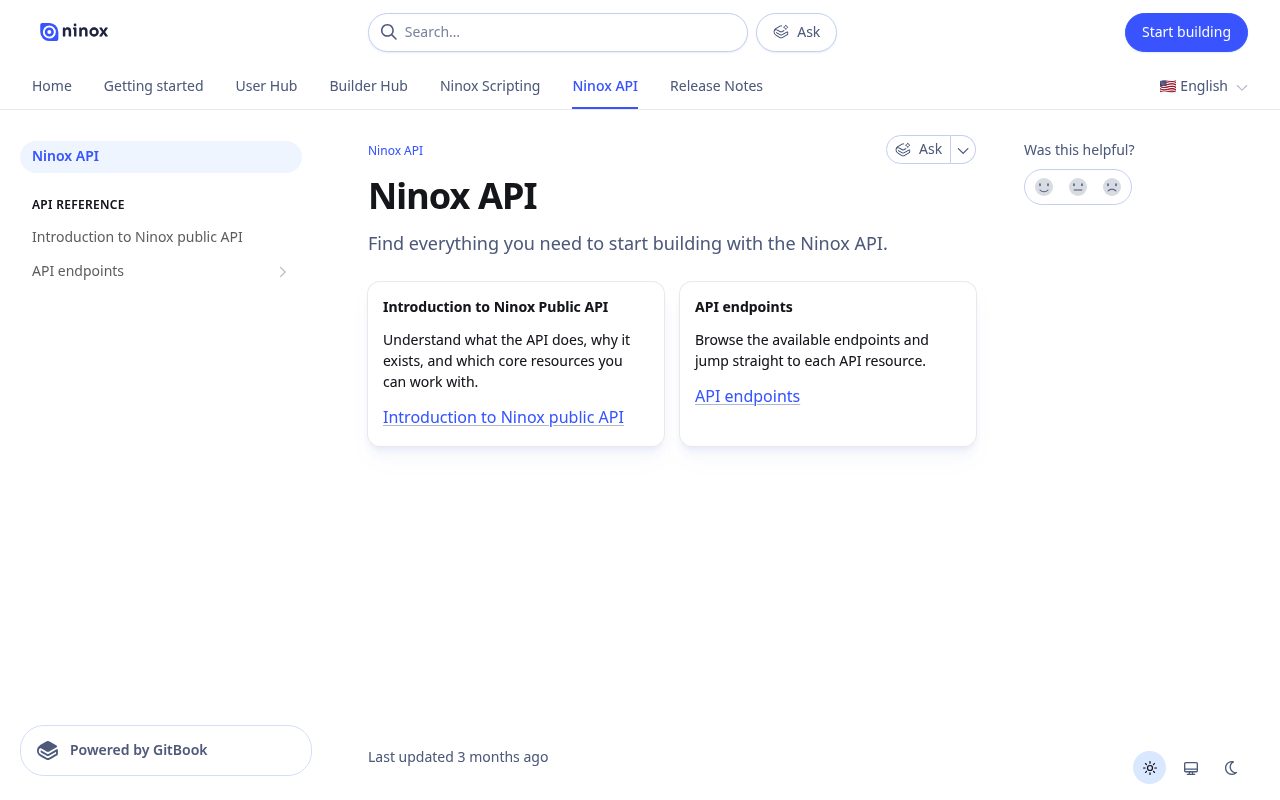The height and width of the screenshot is (800, 1280).
Task: Click the GitBook logo icon
Action: 48,750
